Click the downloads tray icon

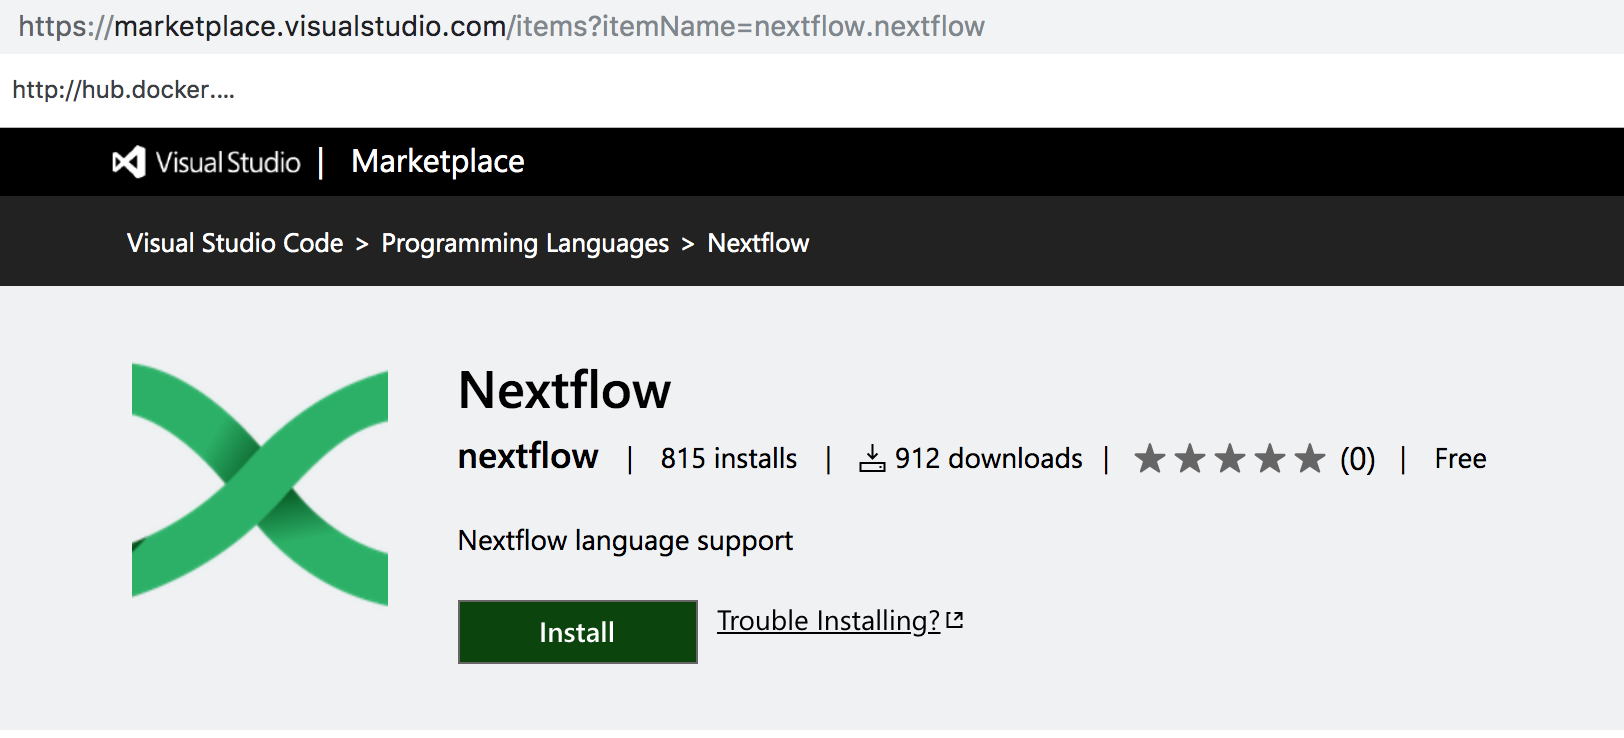coord(872,459)
